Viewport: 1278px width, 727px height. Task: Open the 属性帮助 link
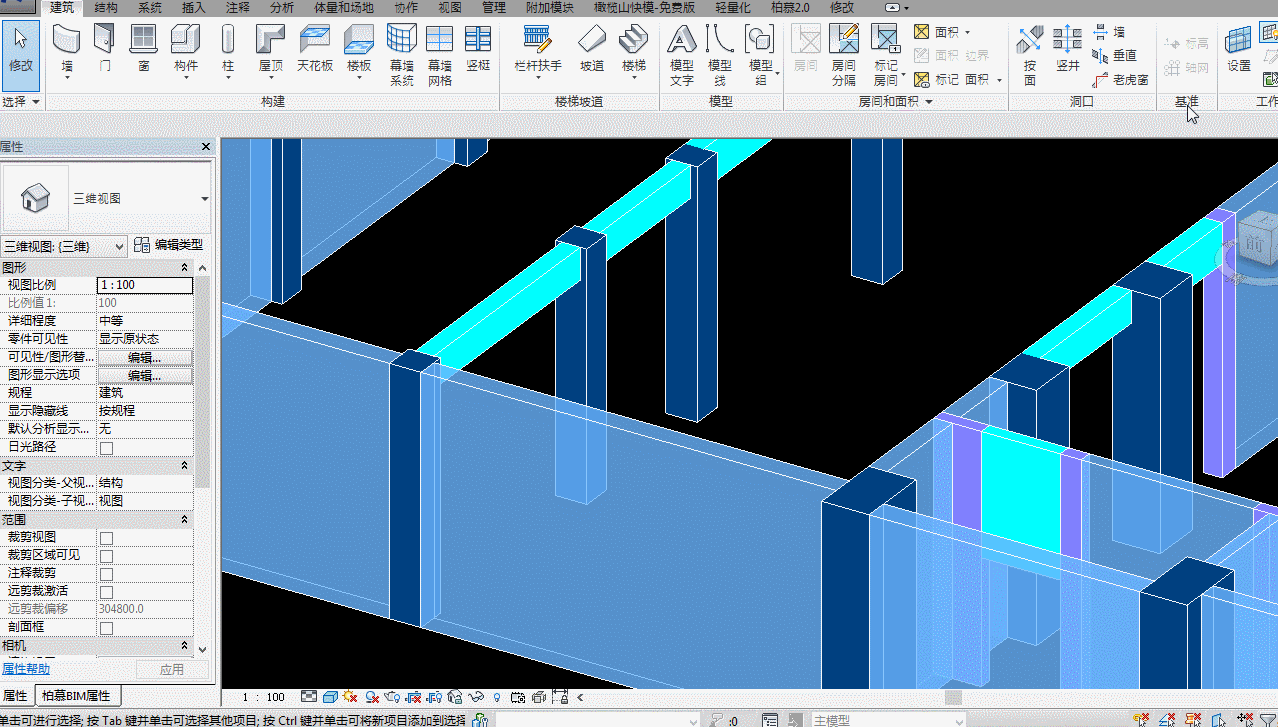pos(25,669)
